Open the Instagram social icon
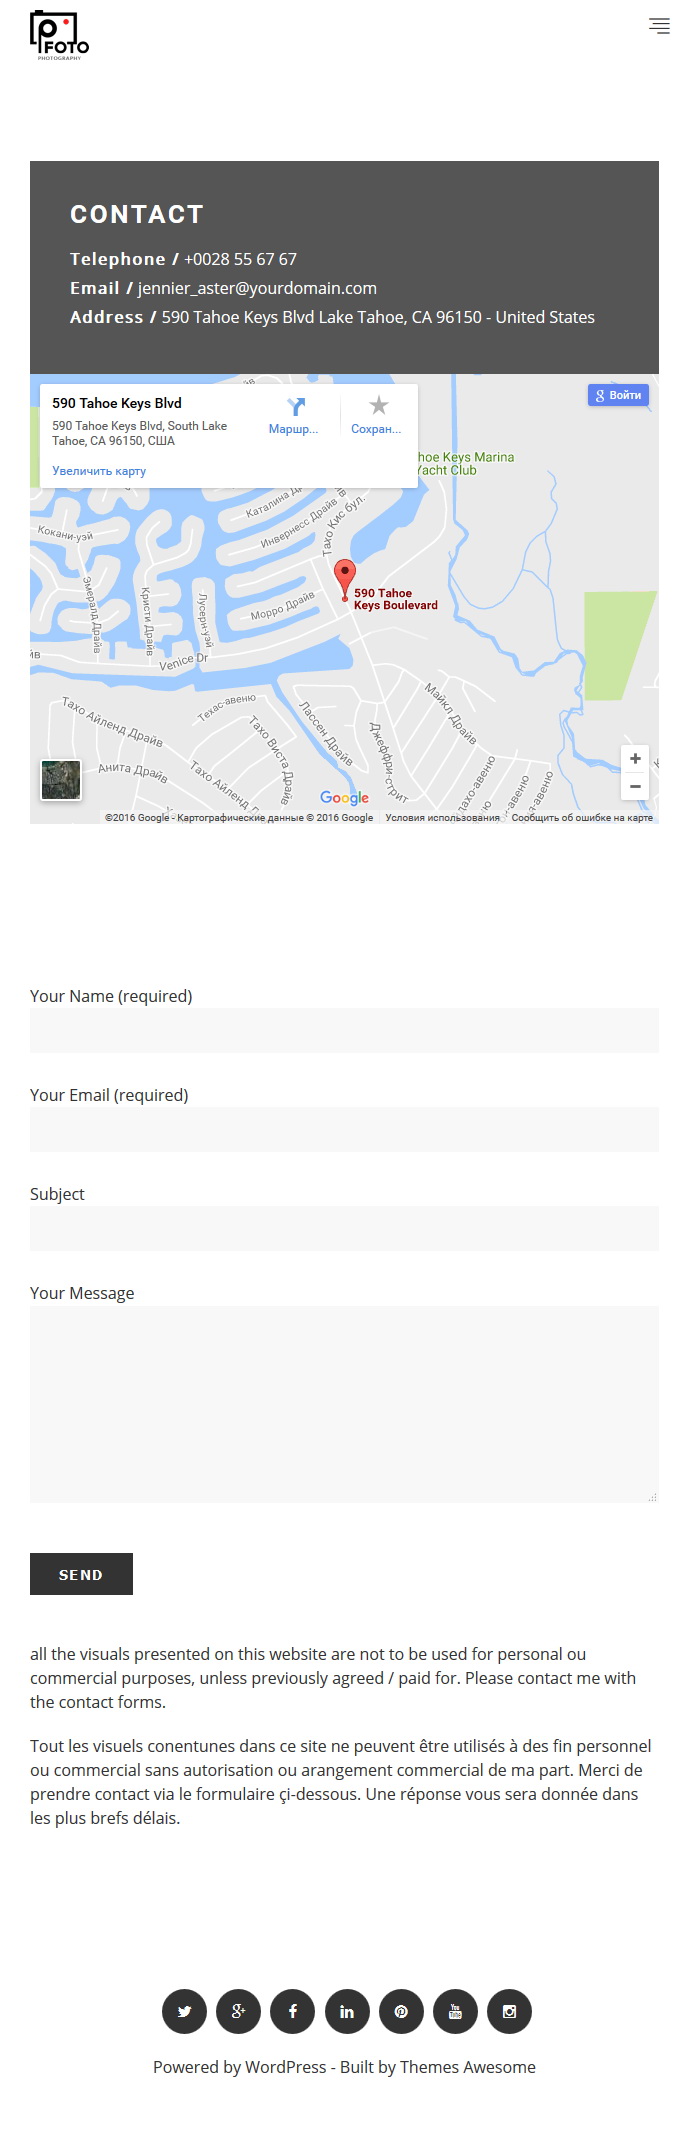 click(509, 2011)
